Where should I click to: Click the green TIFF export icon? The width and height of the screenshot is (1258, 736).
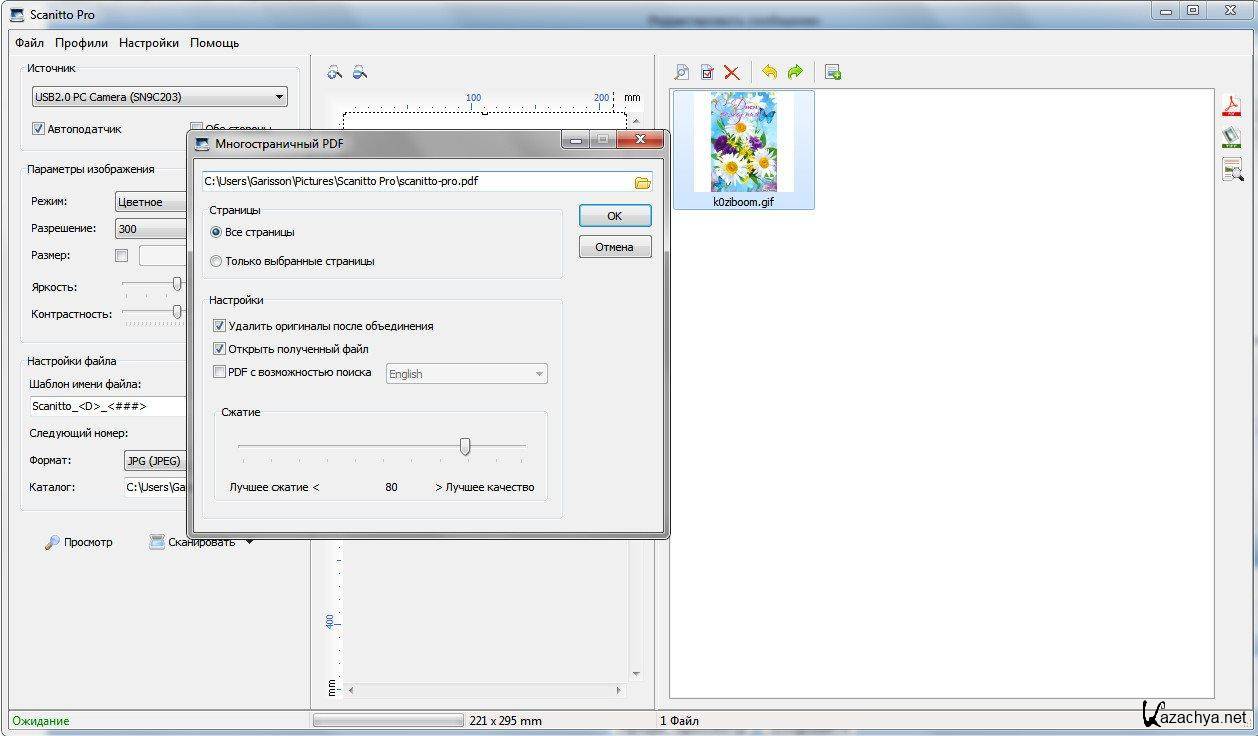click(1231, 137)
